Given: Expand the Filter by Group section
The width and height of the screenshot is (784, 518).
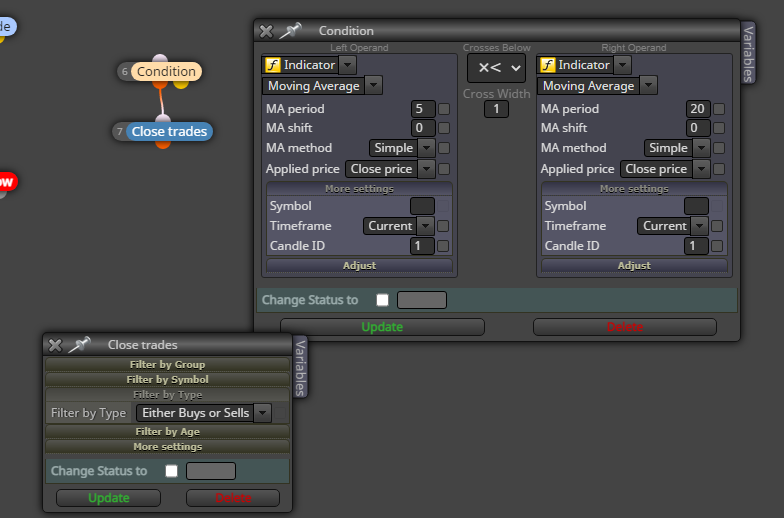Looking at the screenshot, I should (x=167, y=364).
